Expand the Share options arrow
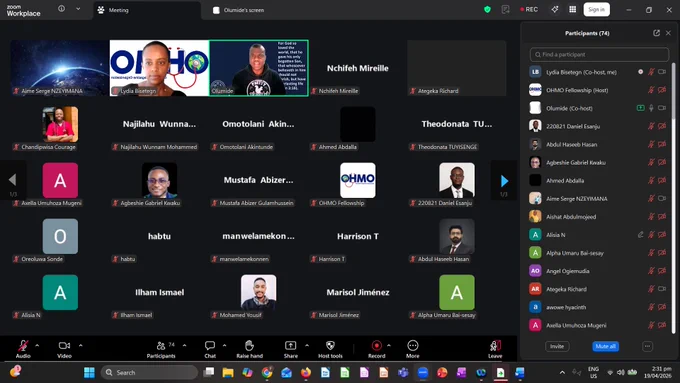Screen dimensions: 680x383 click(307, 345)
